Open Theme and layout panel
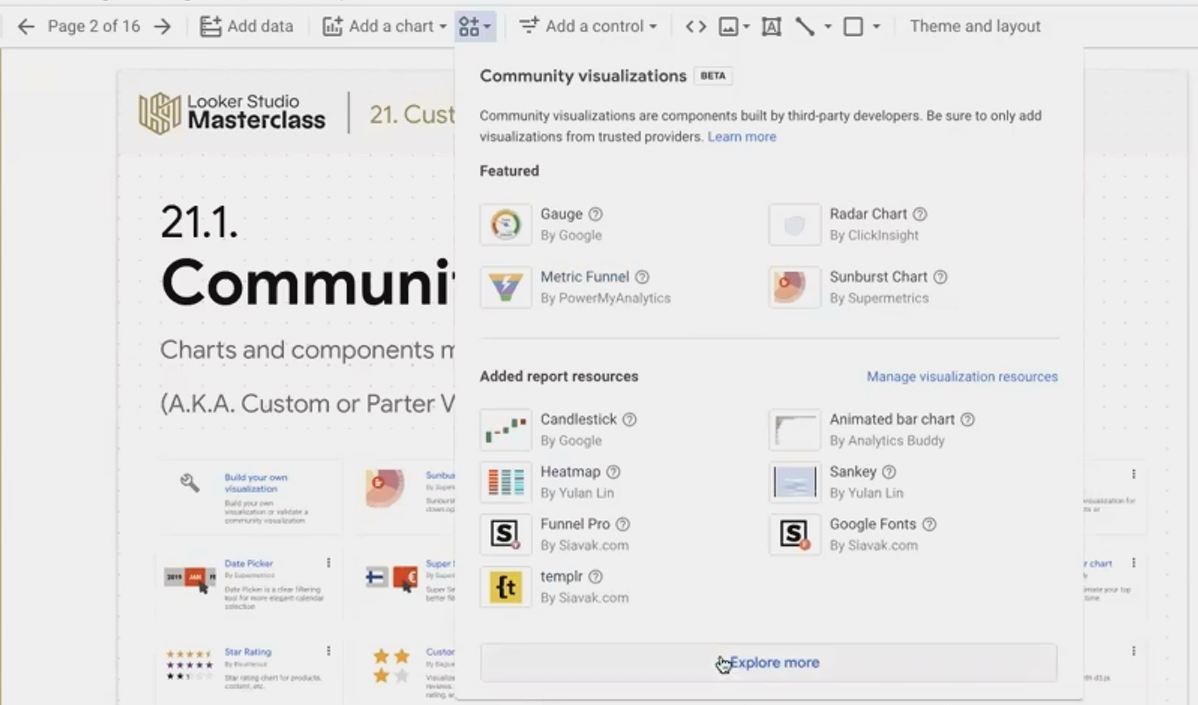This screenshot has width=1198, height=705. [975, 27]
